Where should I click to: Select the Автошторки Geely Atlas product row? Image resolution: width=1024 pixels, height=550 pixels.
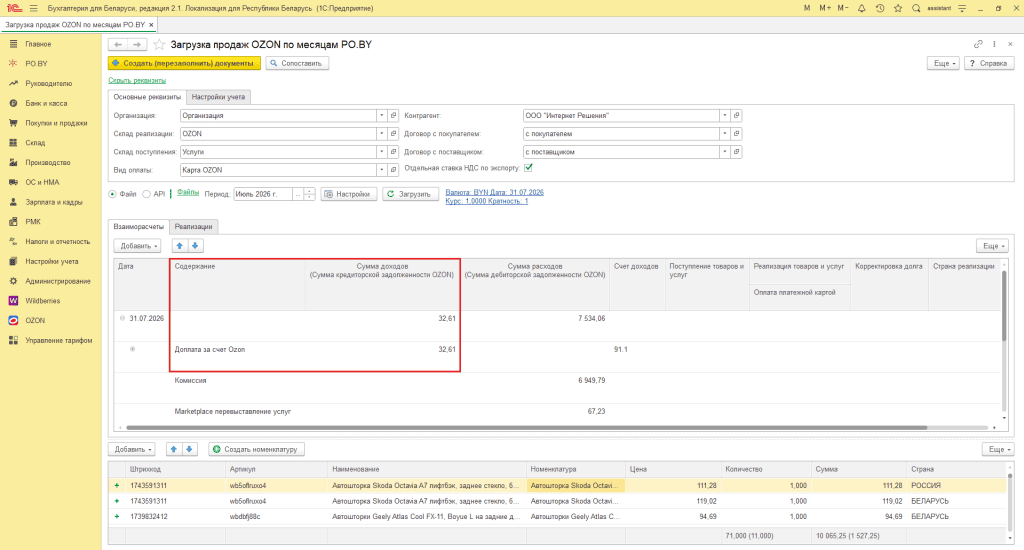coord(557,517)
